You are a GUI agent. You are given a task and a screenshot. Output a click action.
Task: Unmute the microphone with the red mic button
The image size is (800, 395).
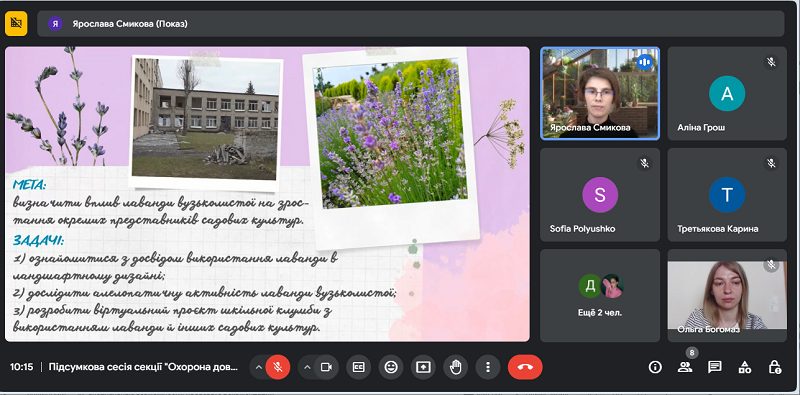pos(278,367)
